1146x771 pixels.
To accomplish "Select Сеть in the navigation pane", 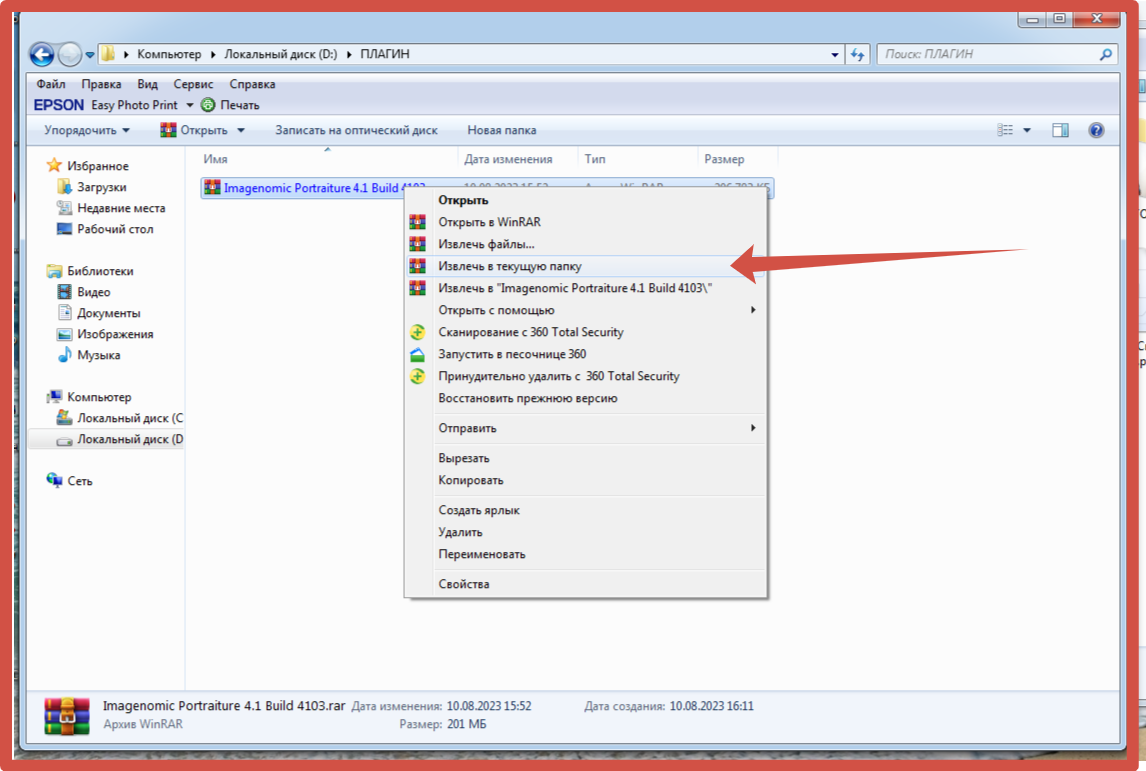I will (69, 481).
